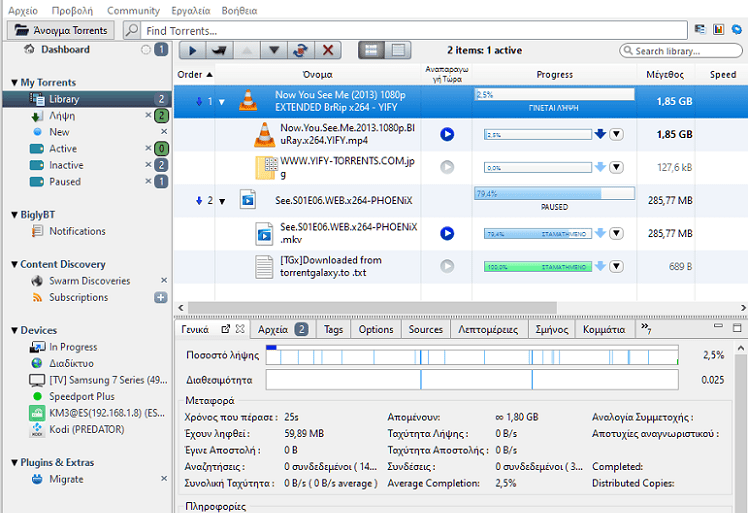Show hidden tabs with the overflow chevron
The height and width of the screenshot is (513, 748).
(x=646, y=328)
